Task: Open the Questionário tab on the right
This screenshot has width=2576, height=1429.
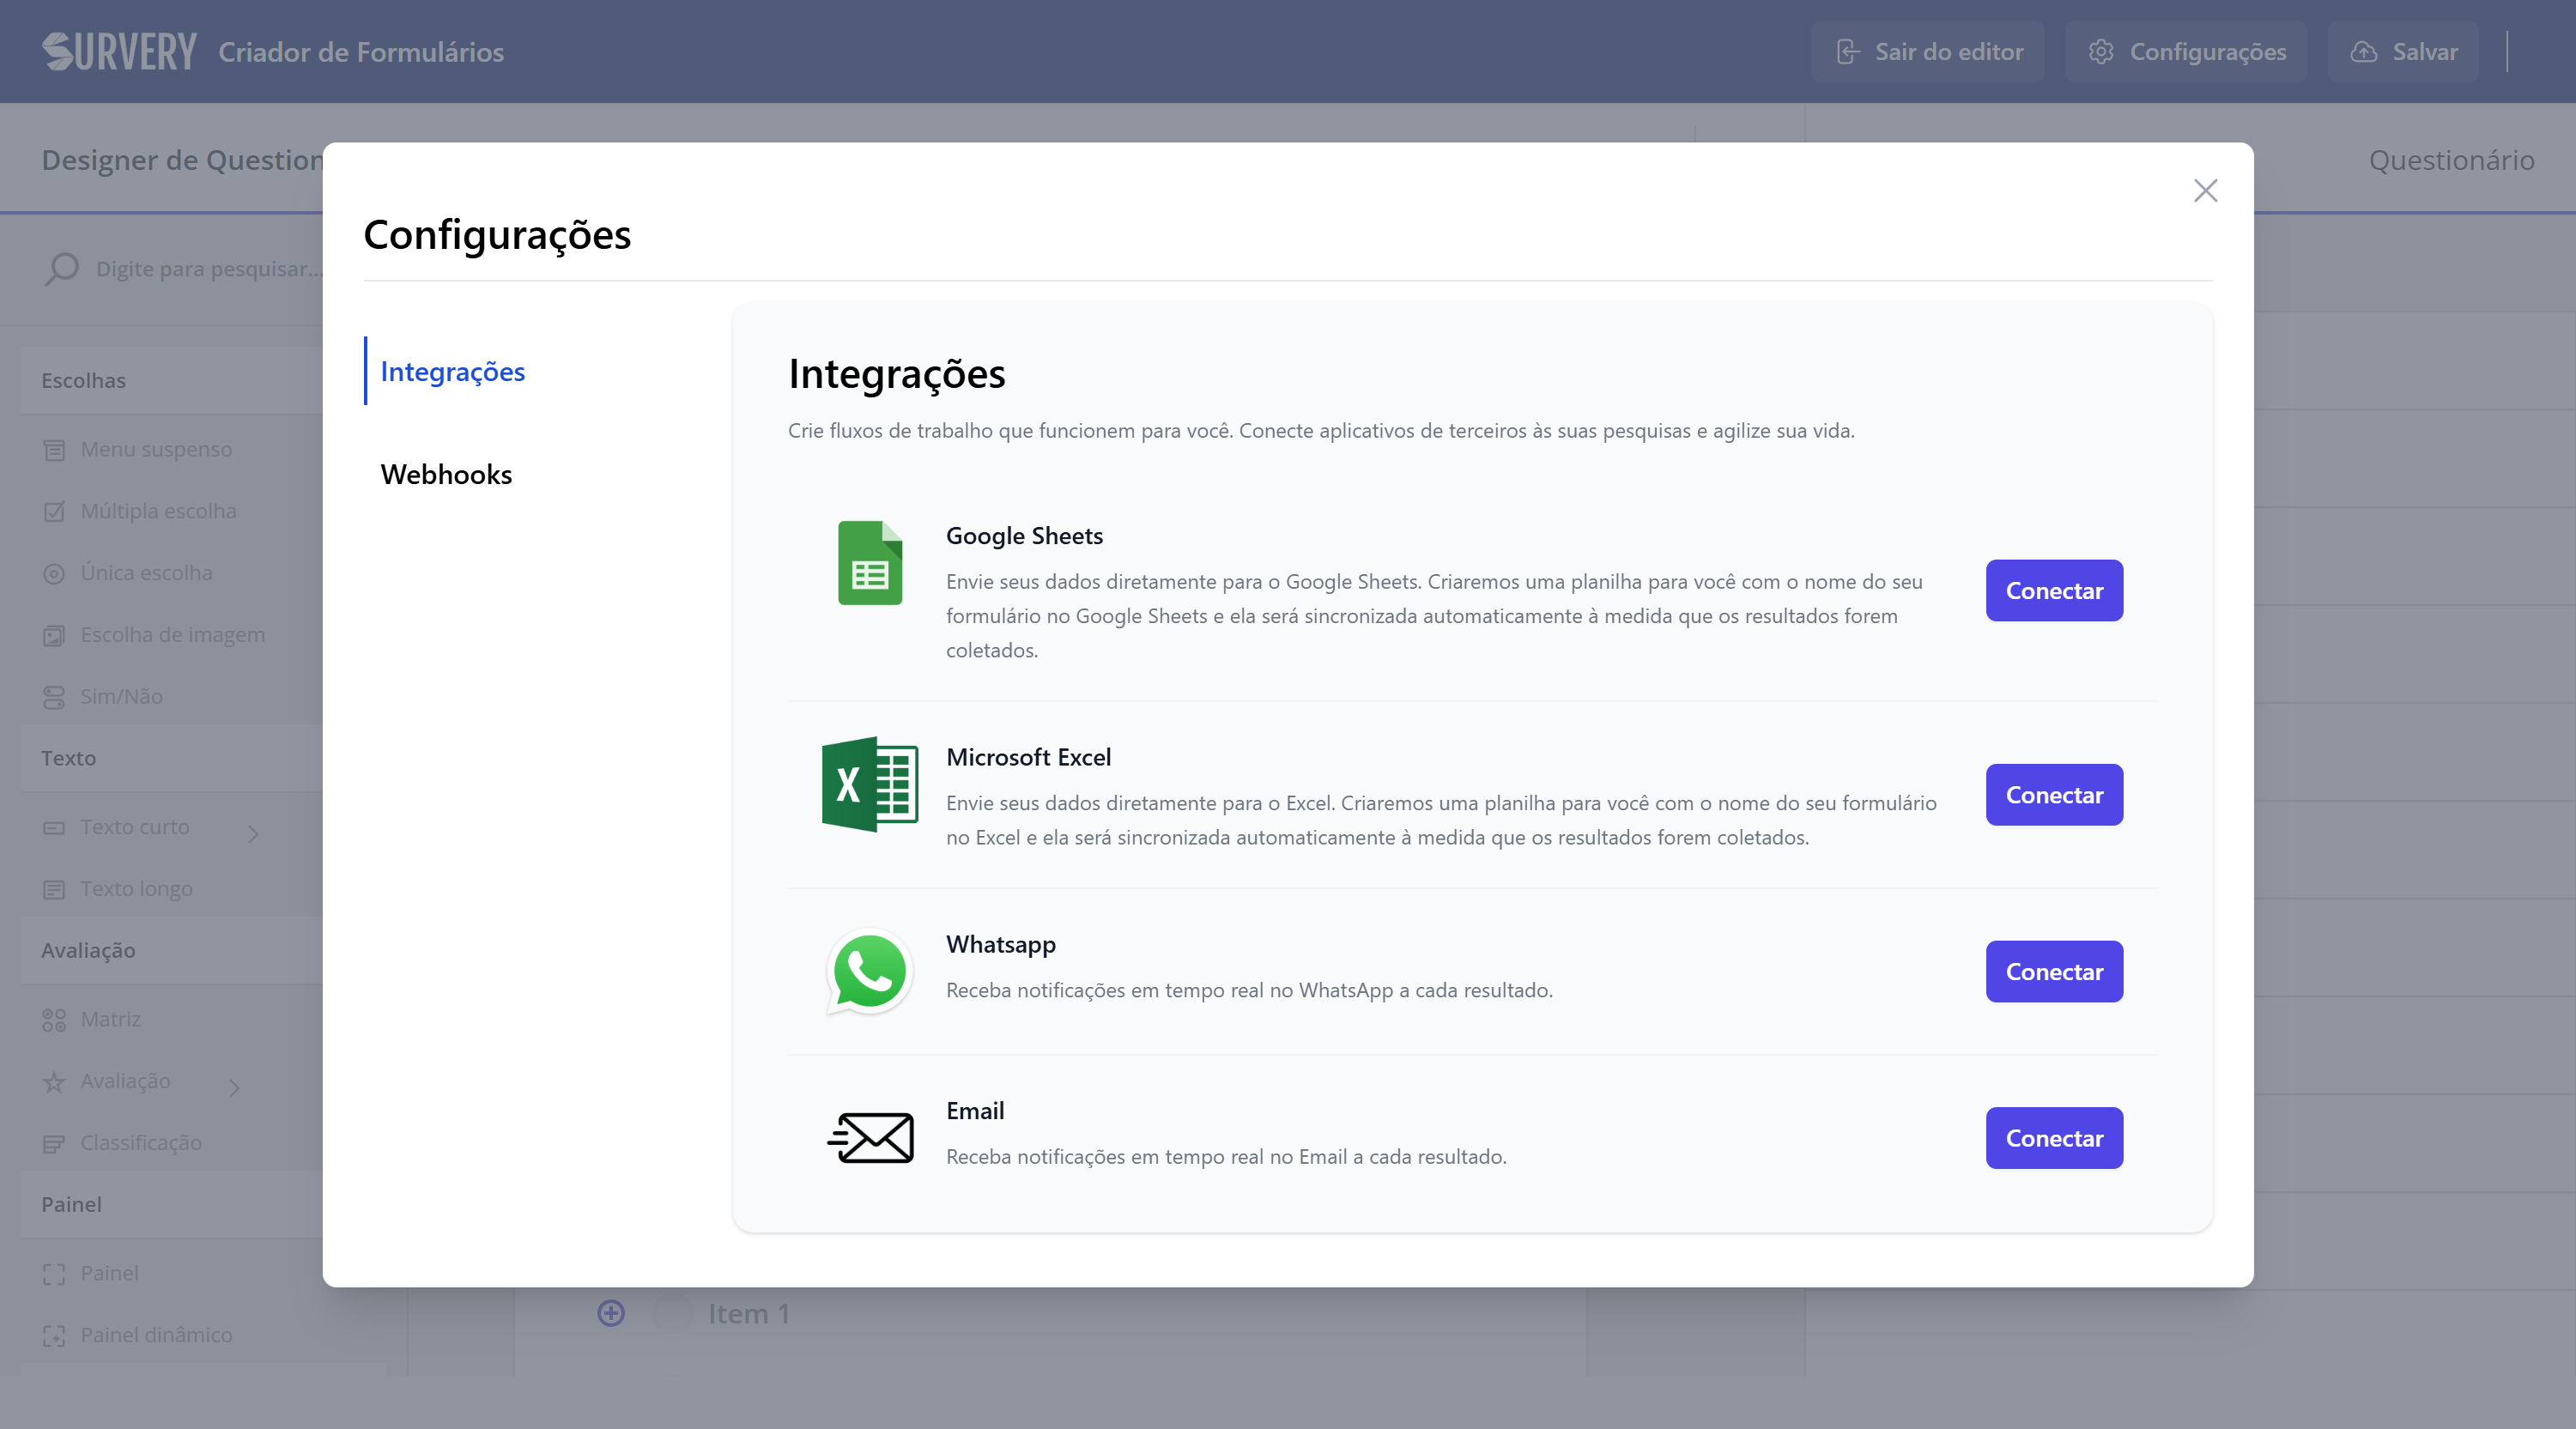Action: 2451,160
